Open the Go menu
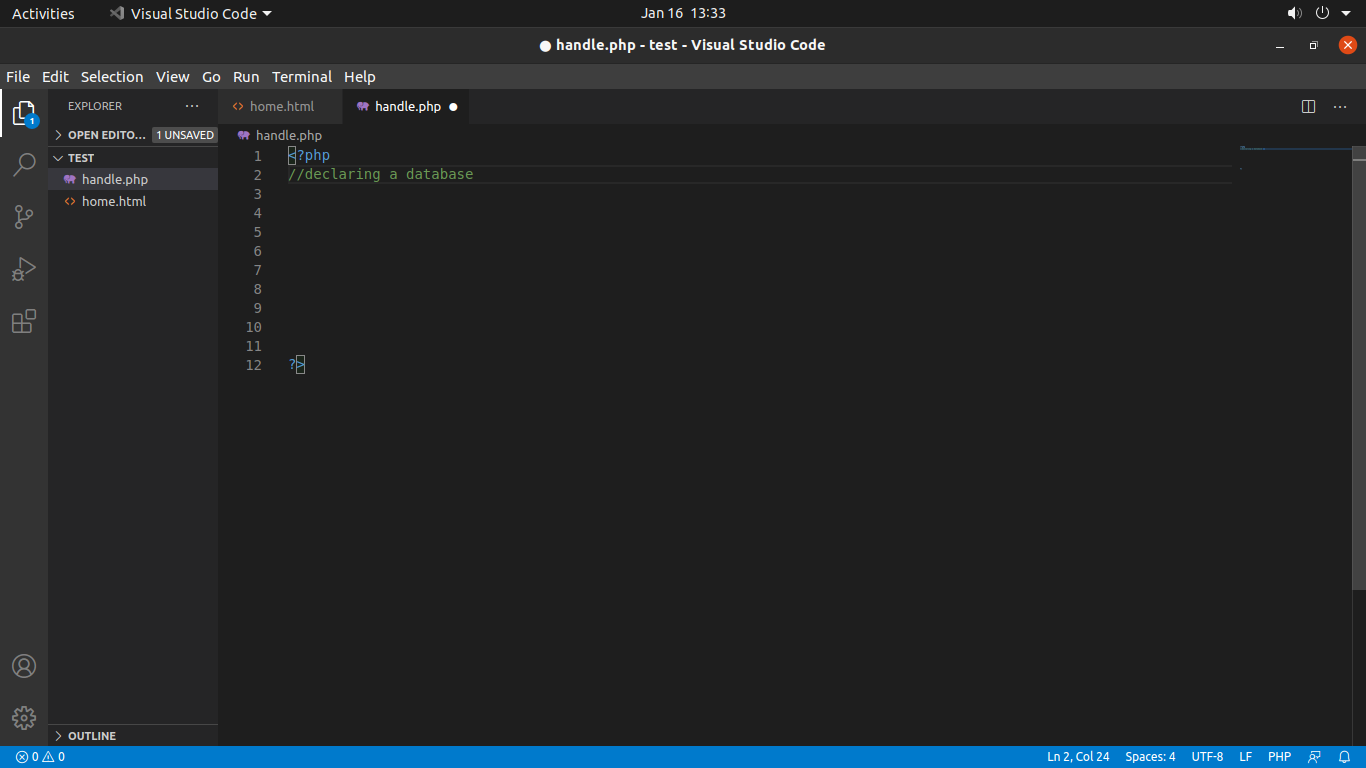This screenshot has width=1366, height=768. pos(211,77)
